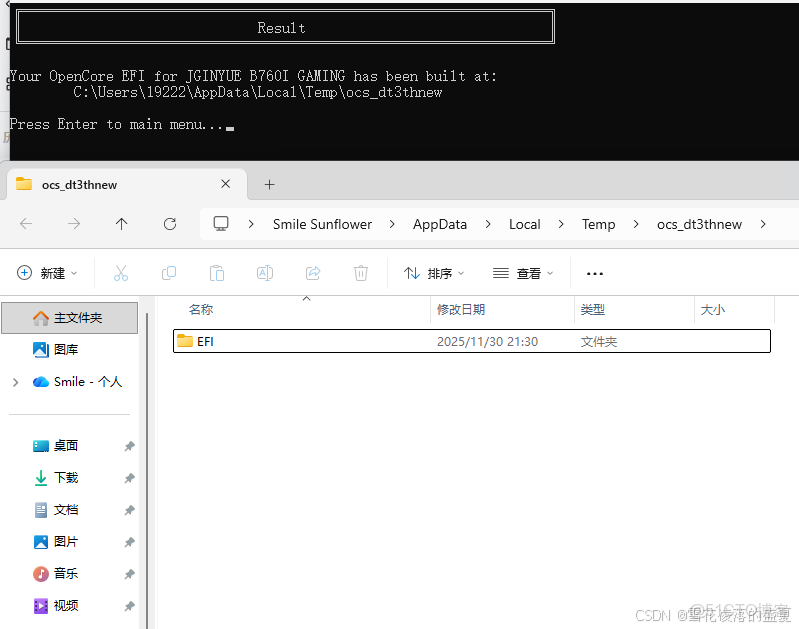
Task: Rename the selected item
Action: (x=264, y=273)
